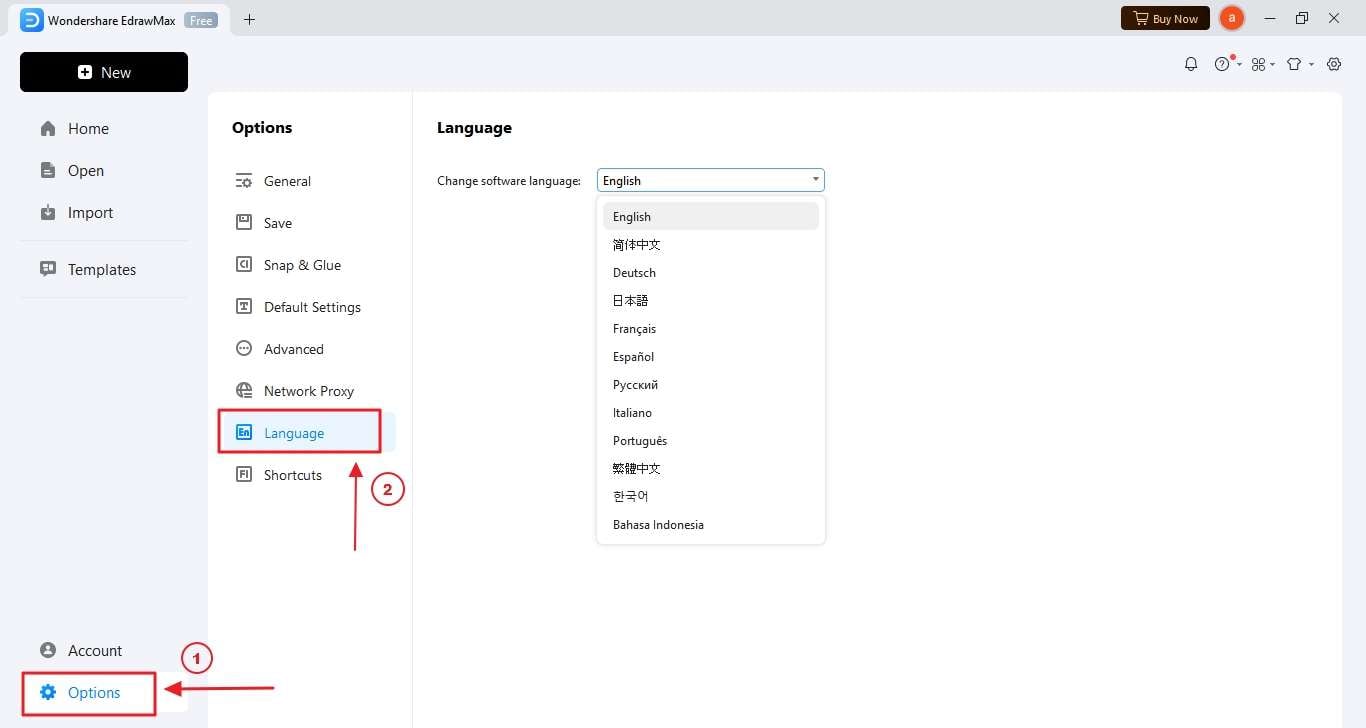
Task: Click the Import icon in sidebar
Action: 48,213
